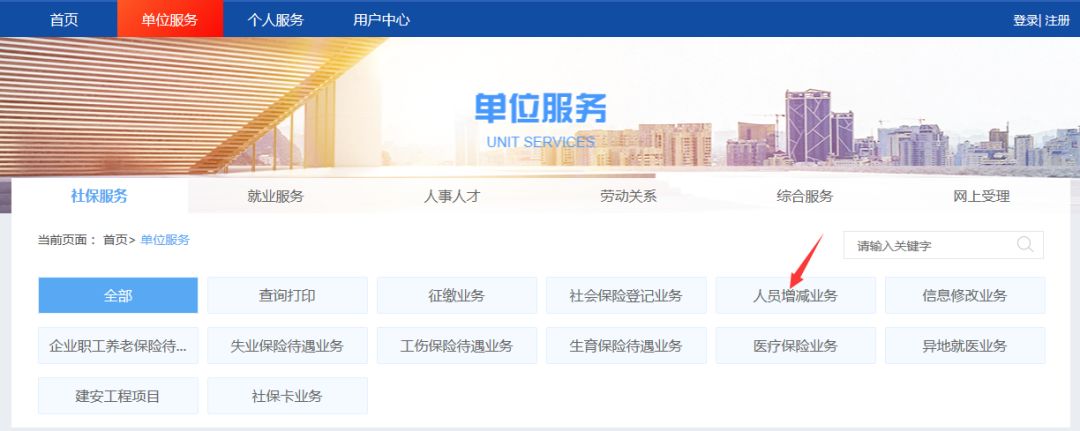Open 用户中心 in the top bar
The width and height of the screenshot is (1080, 431).
click(x=381, y=19)
